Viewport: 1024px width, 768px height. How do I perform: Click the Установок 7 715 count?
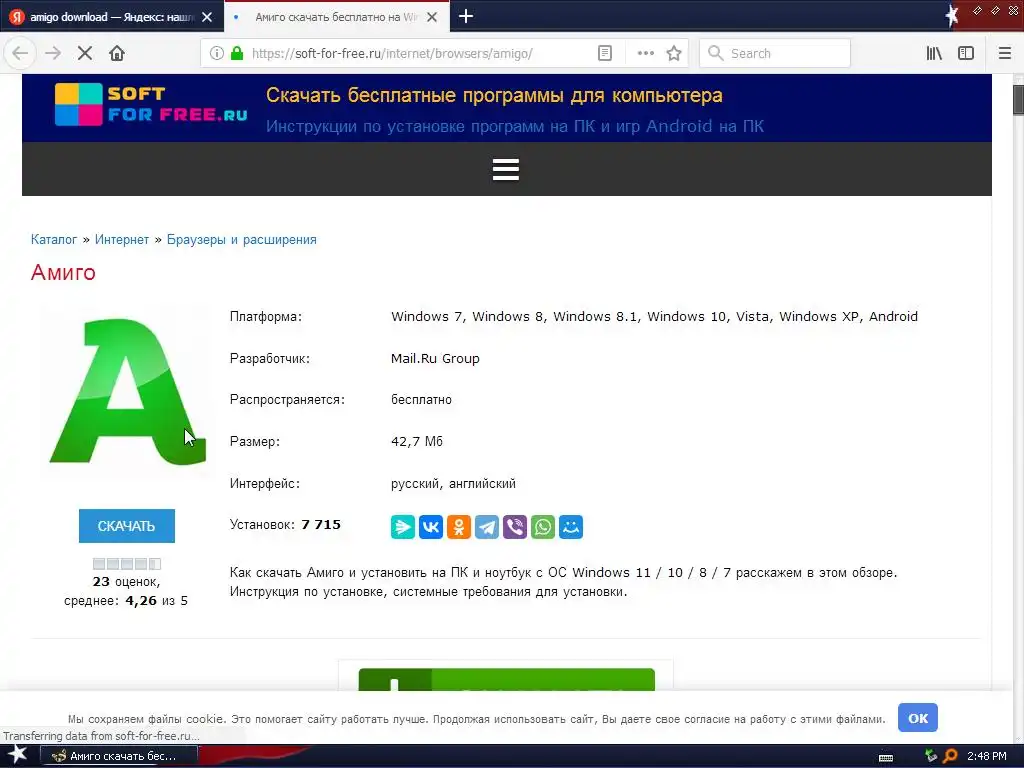click(x=285, y=524)
